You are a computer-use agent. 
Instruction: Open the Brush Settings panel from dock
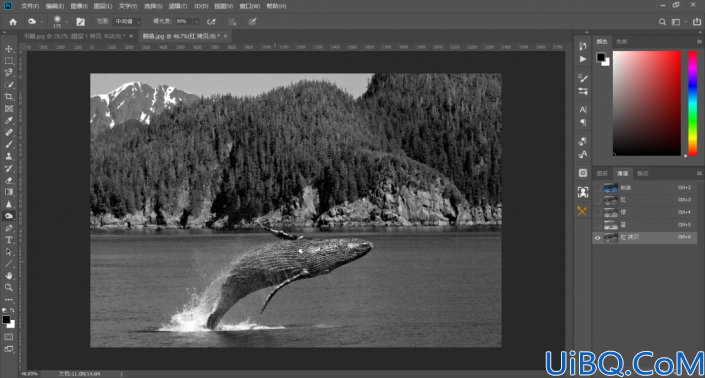coord(583,78)
